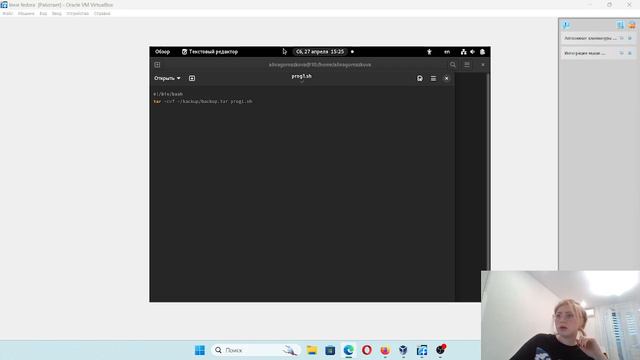The width and height of the screenshot is (640, 360).
Task: Click the blue list icon in side panel
Action: [620, 25]
